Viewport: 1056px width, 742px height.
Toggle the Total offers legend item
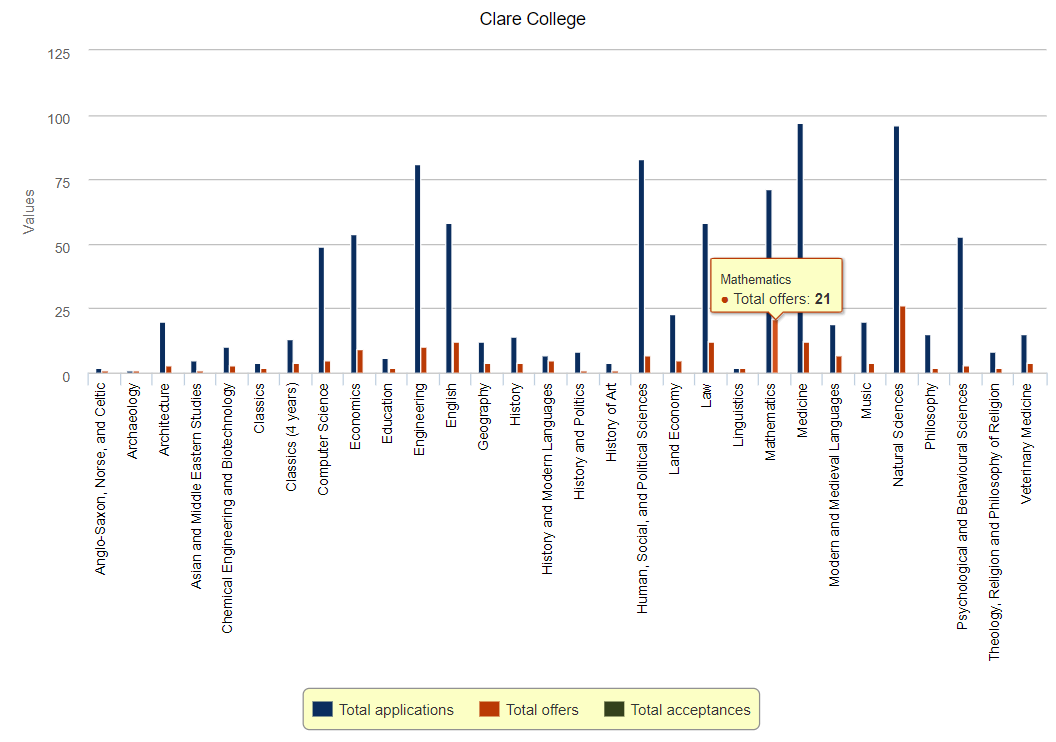529,710
